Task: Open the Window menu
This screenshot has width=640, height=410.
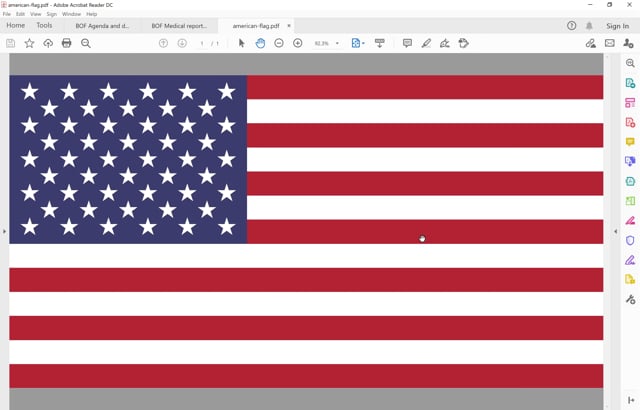Action: tap(71, 14)
